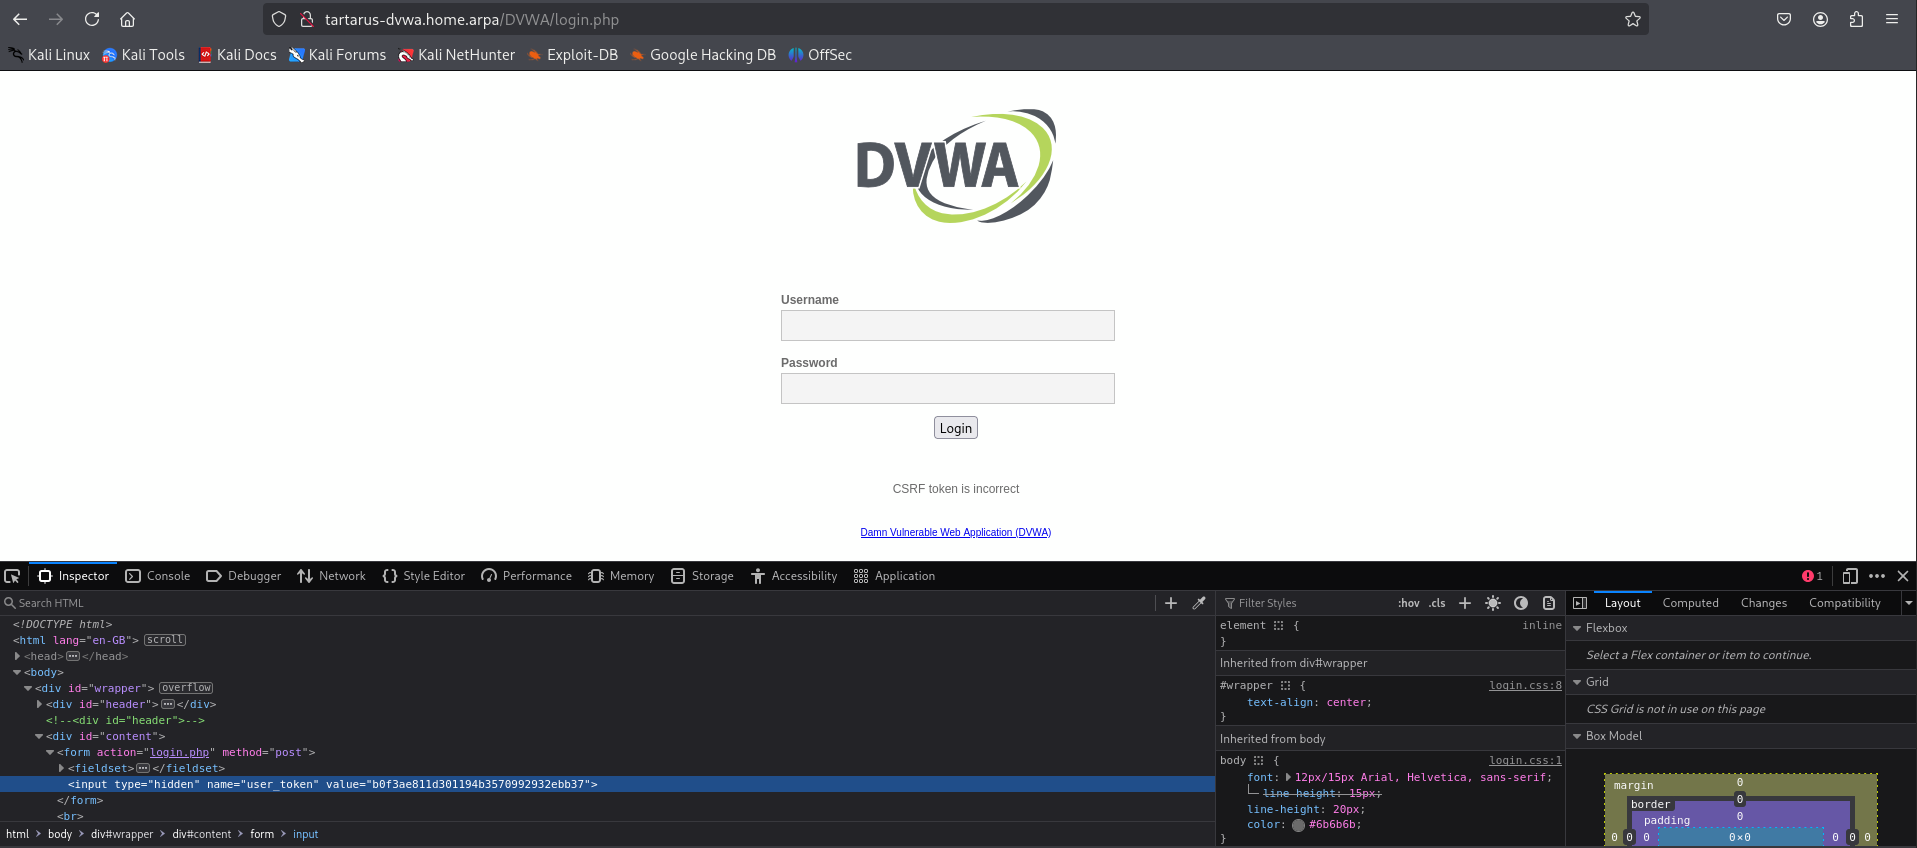Expand the head element node

(x=17, y=656)
